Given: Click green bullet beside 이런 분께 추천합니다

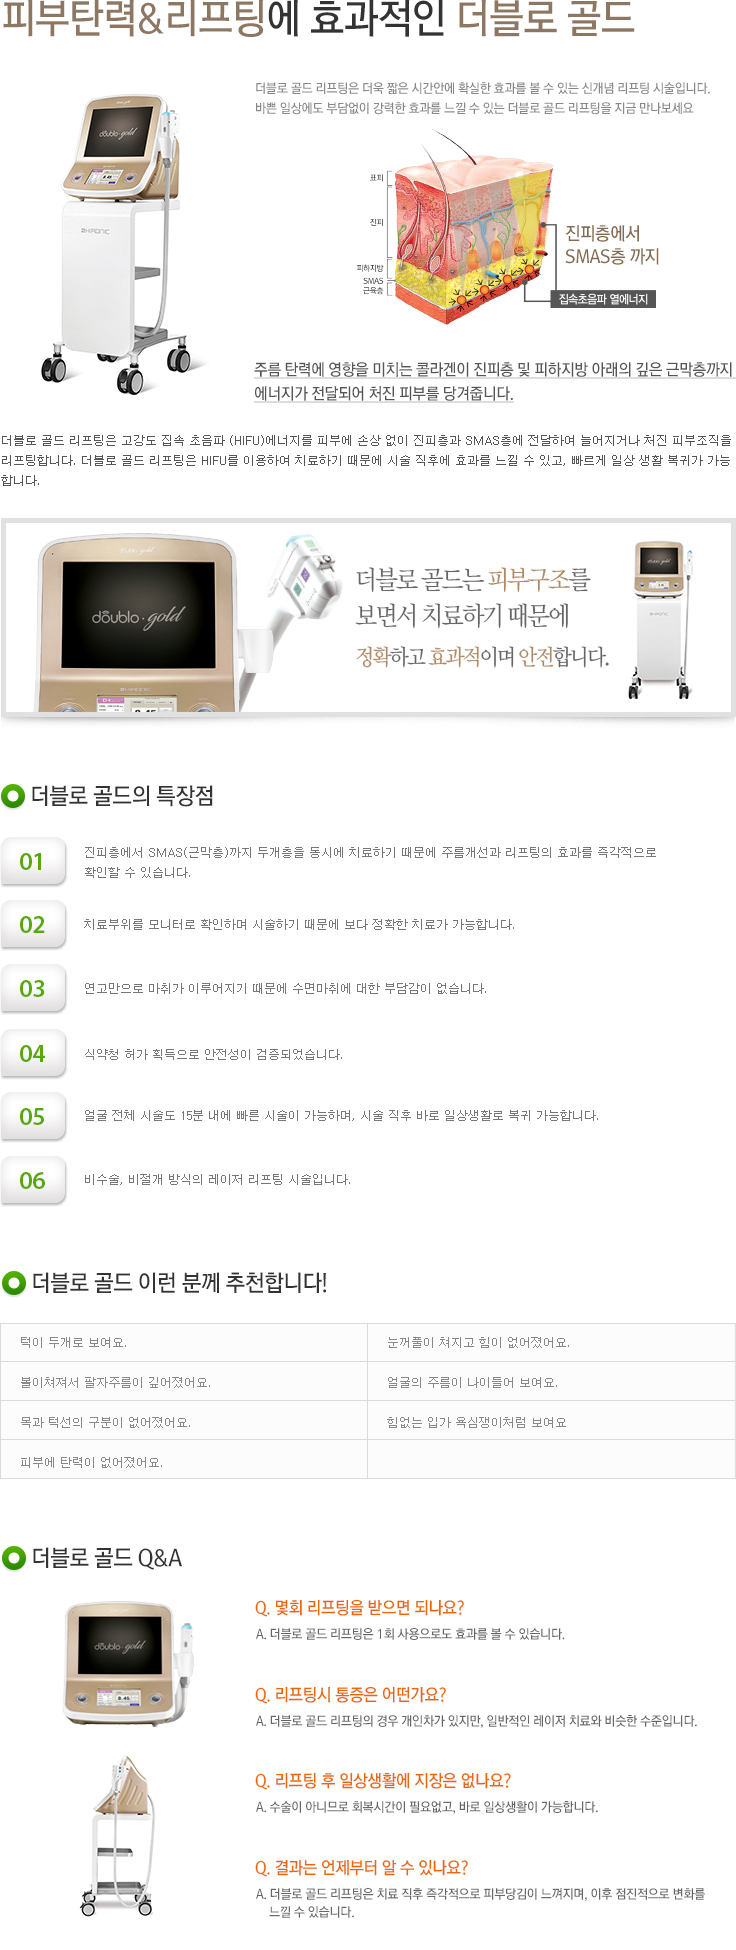Looking at the screenshot, I should point(13,1282).
